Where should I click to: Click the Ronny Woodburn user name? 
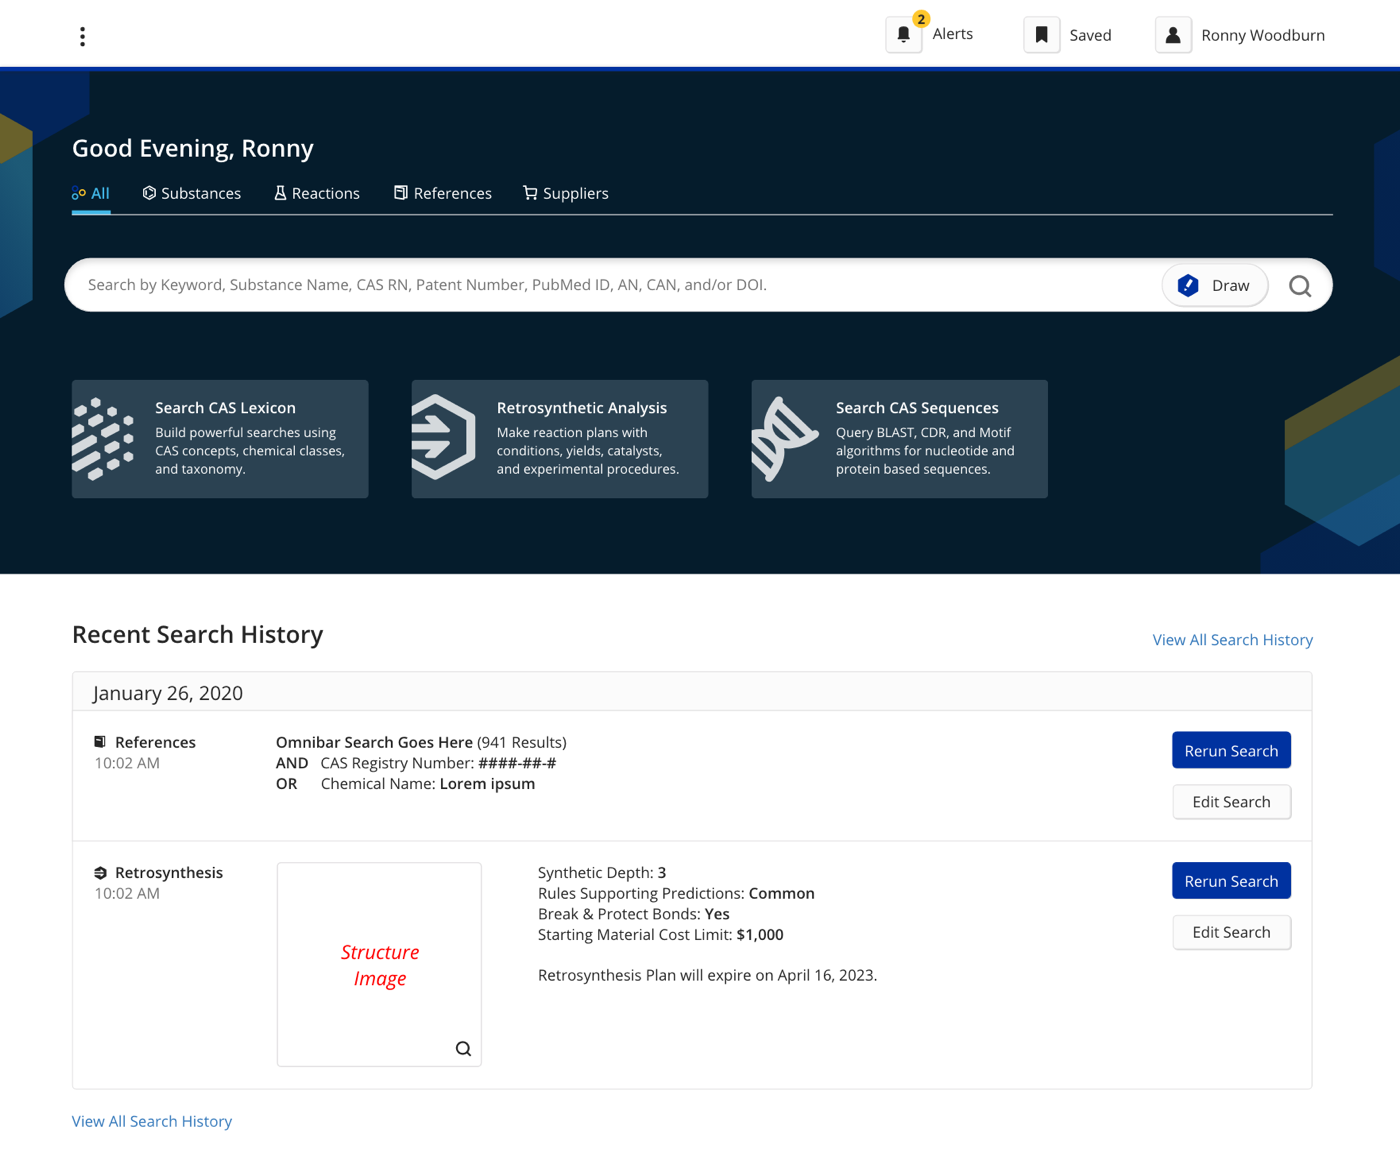tap(1263, 36)
